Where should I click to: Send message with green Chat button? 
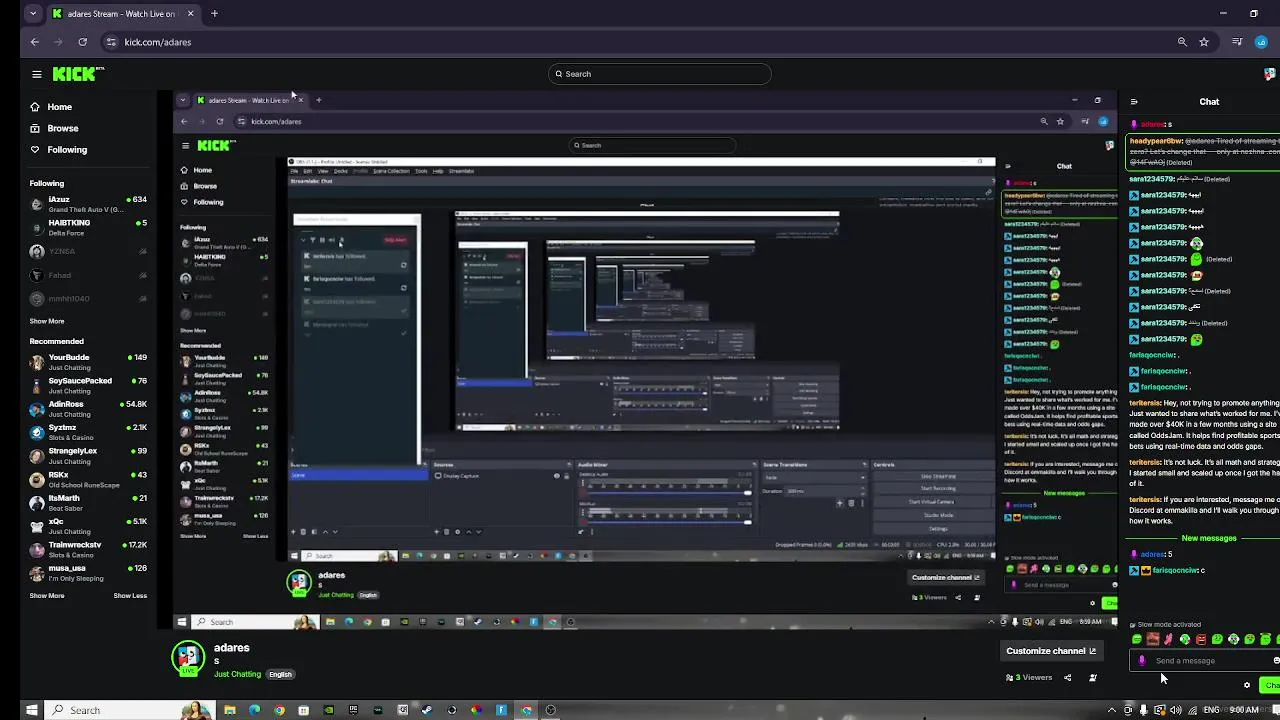(x=1270, y=685)
